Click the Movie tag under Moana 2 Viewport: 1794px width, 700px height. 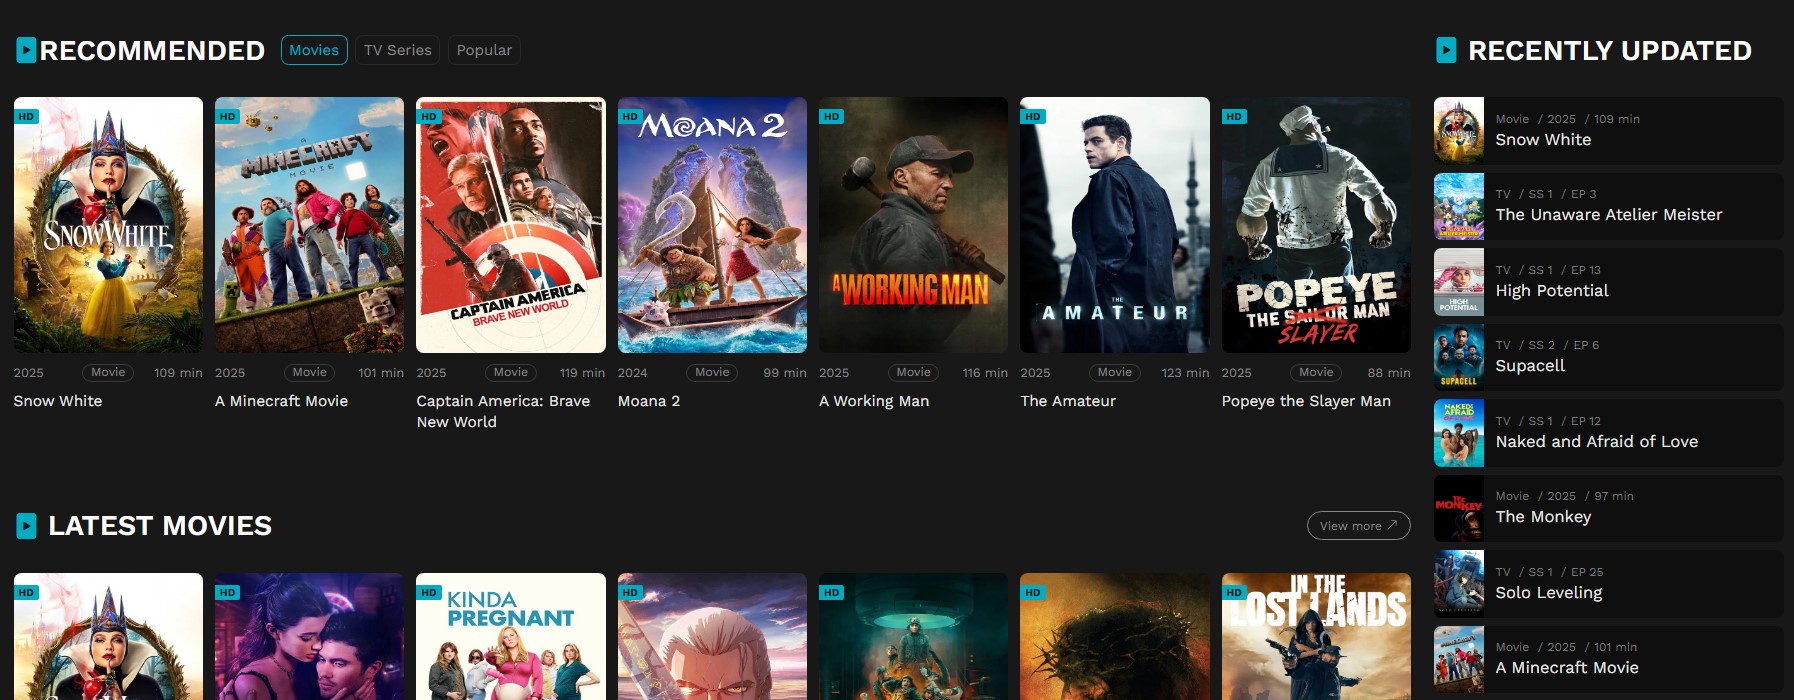tap(712, 372)
